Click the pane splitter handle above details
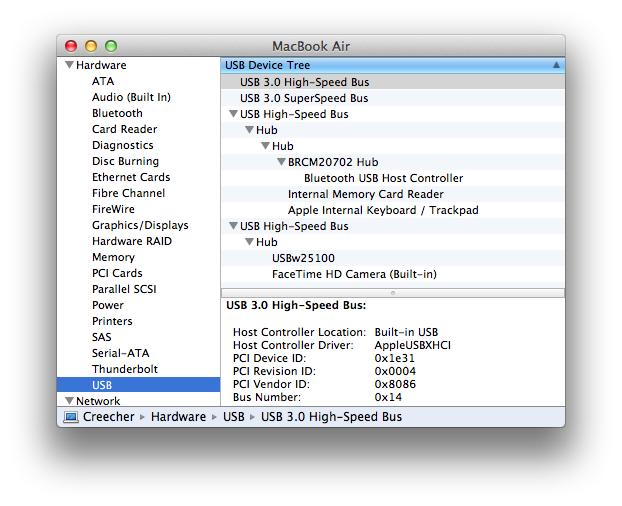Viewport: 622px width, 506px height. pyautogui.click(x=393, y=293)
